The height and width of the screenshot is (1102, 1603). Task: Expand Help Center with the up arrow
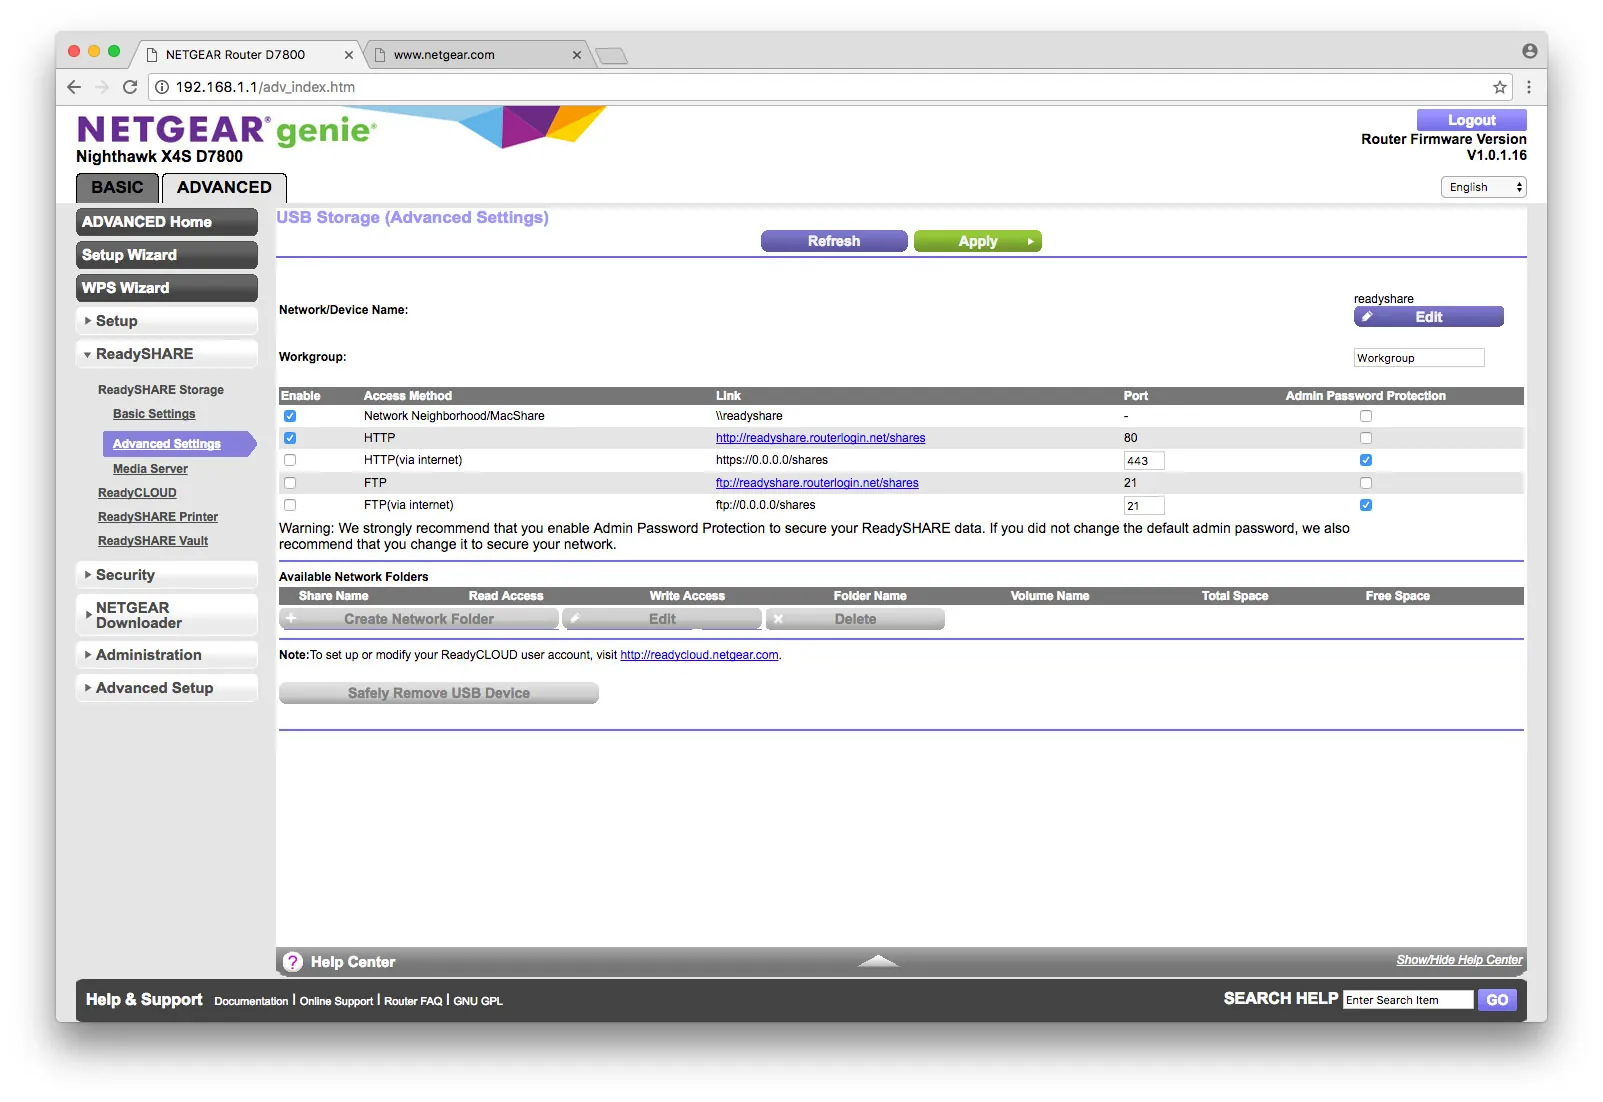click(878, 961)
